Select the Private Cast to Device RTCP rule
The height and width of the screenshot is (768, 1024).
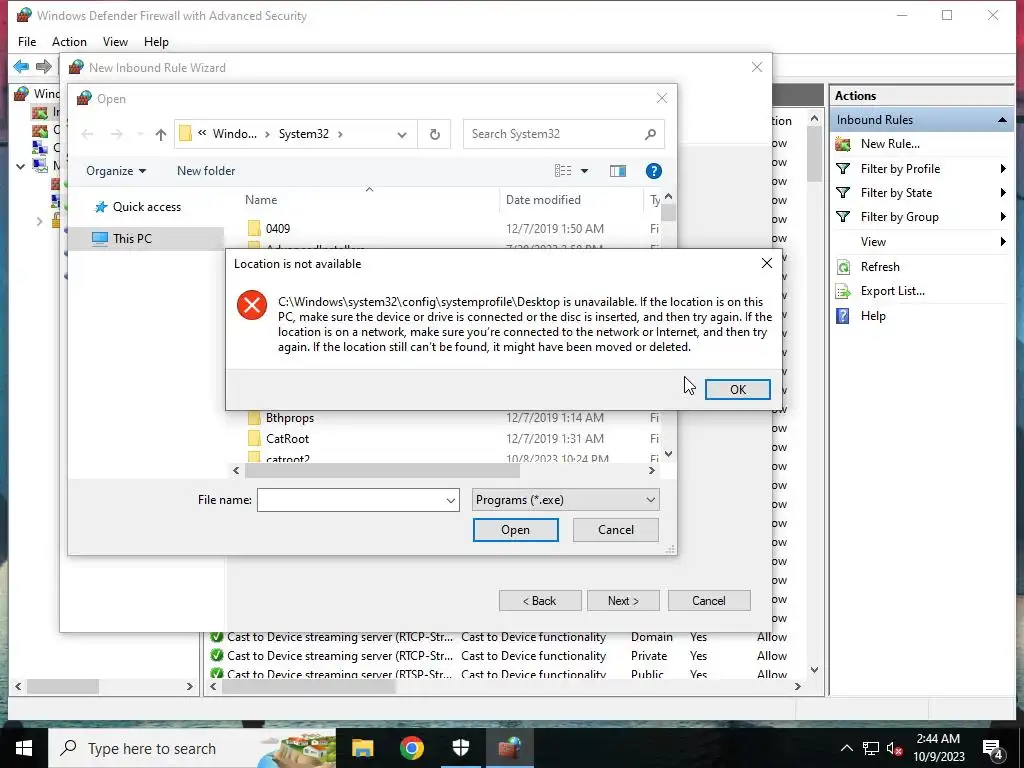pos(500,656)
